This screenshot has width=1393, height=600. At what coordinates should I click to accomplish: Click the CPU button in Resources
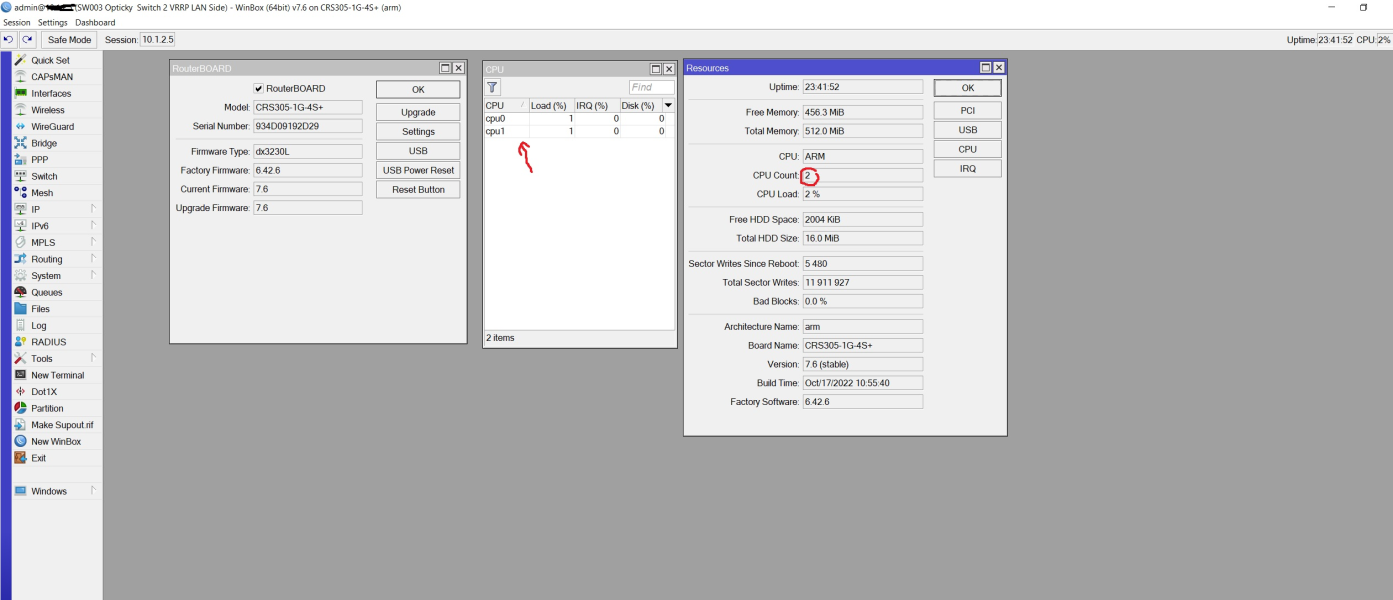click(x=967, y=149)
